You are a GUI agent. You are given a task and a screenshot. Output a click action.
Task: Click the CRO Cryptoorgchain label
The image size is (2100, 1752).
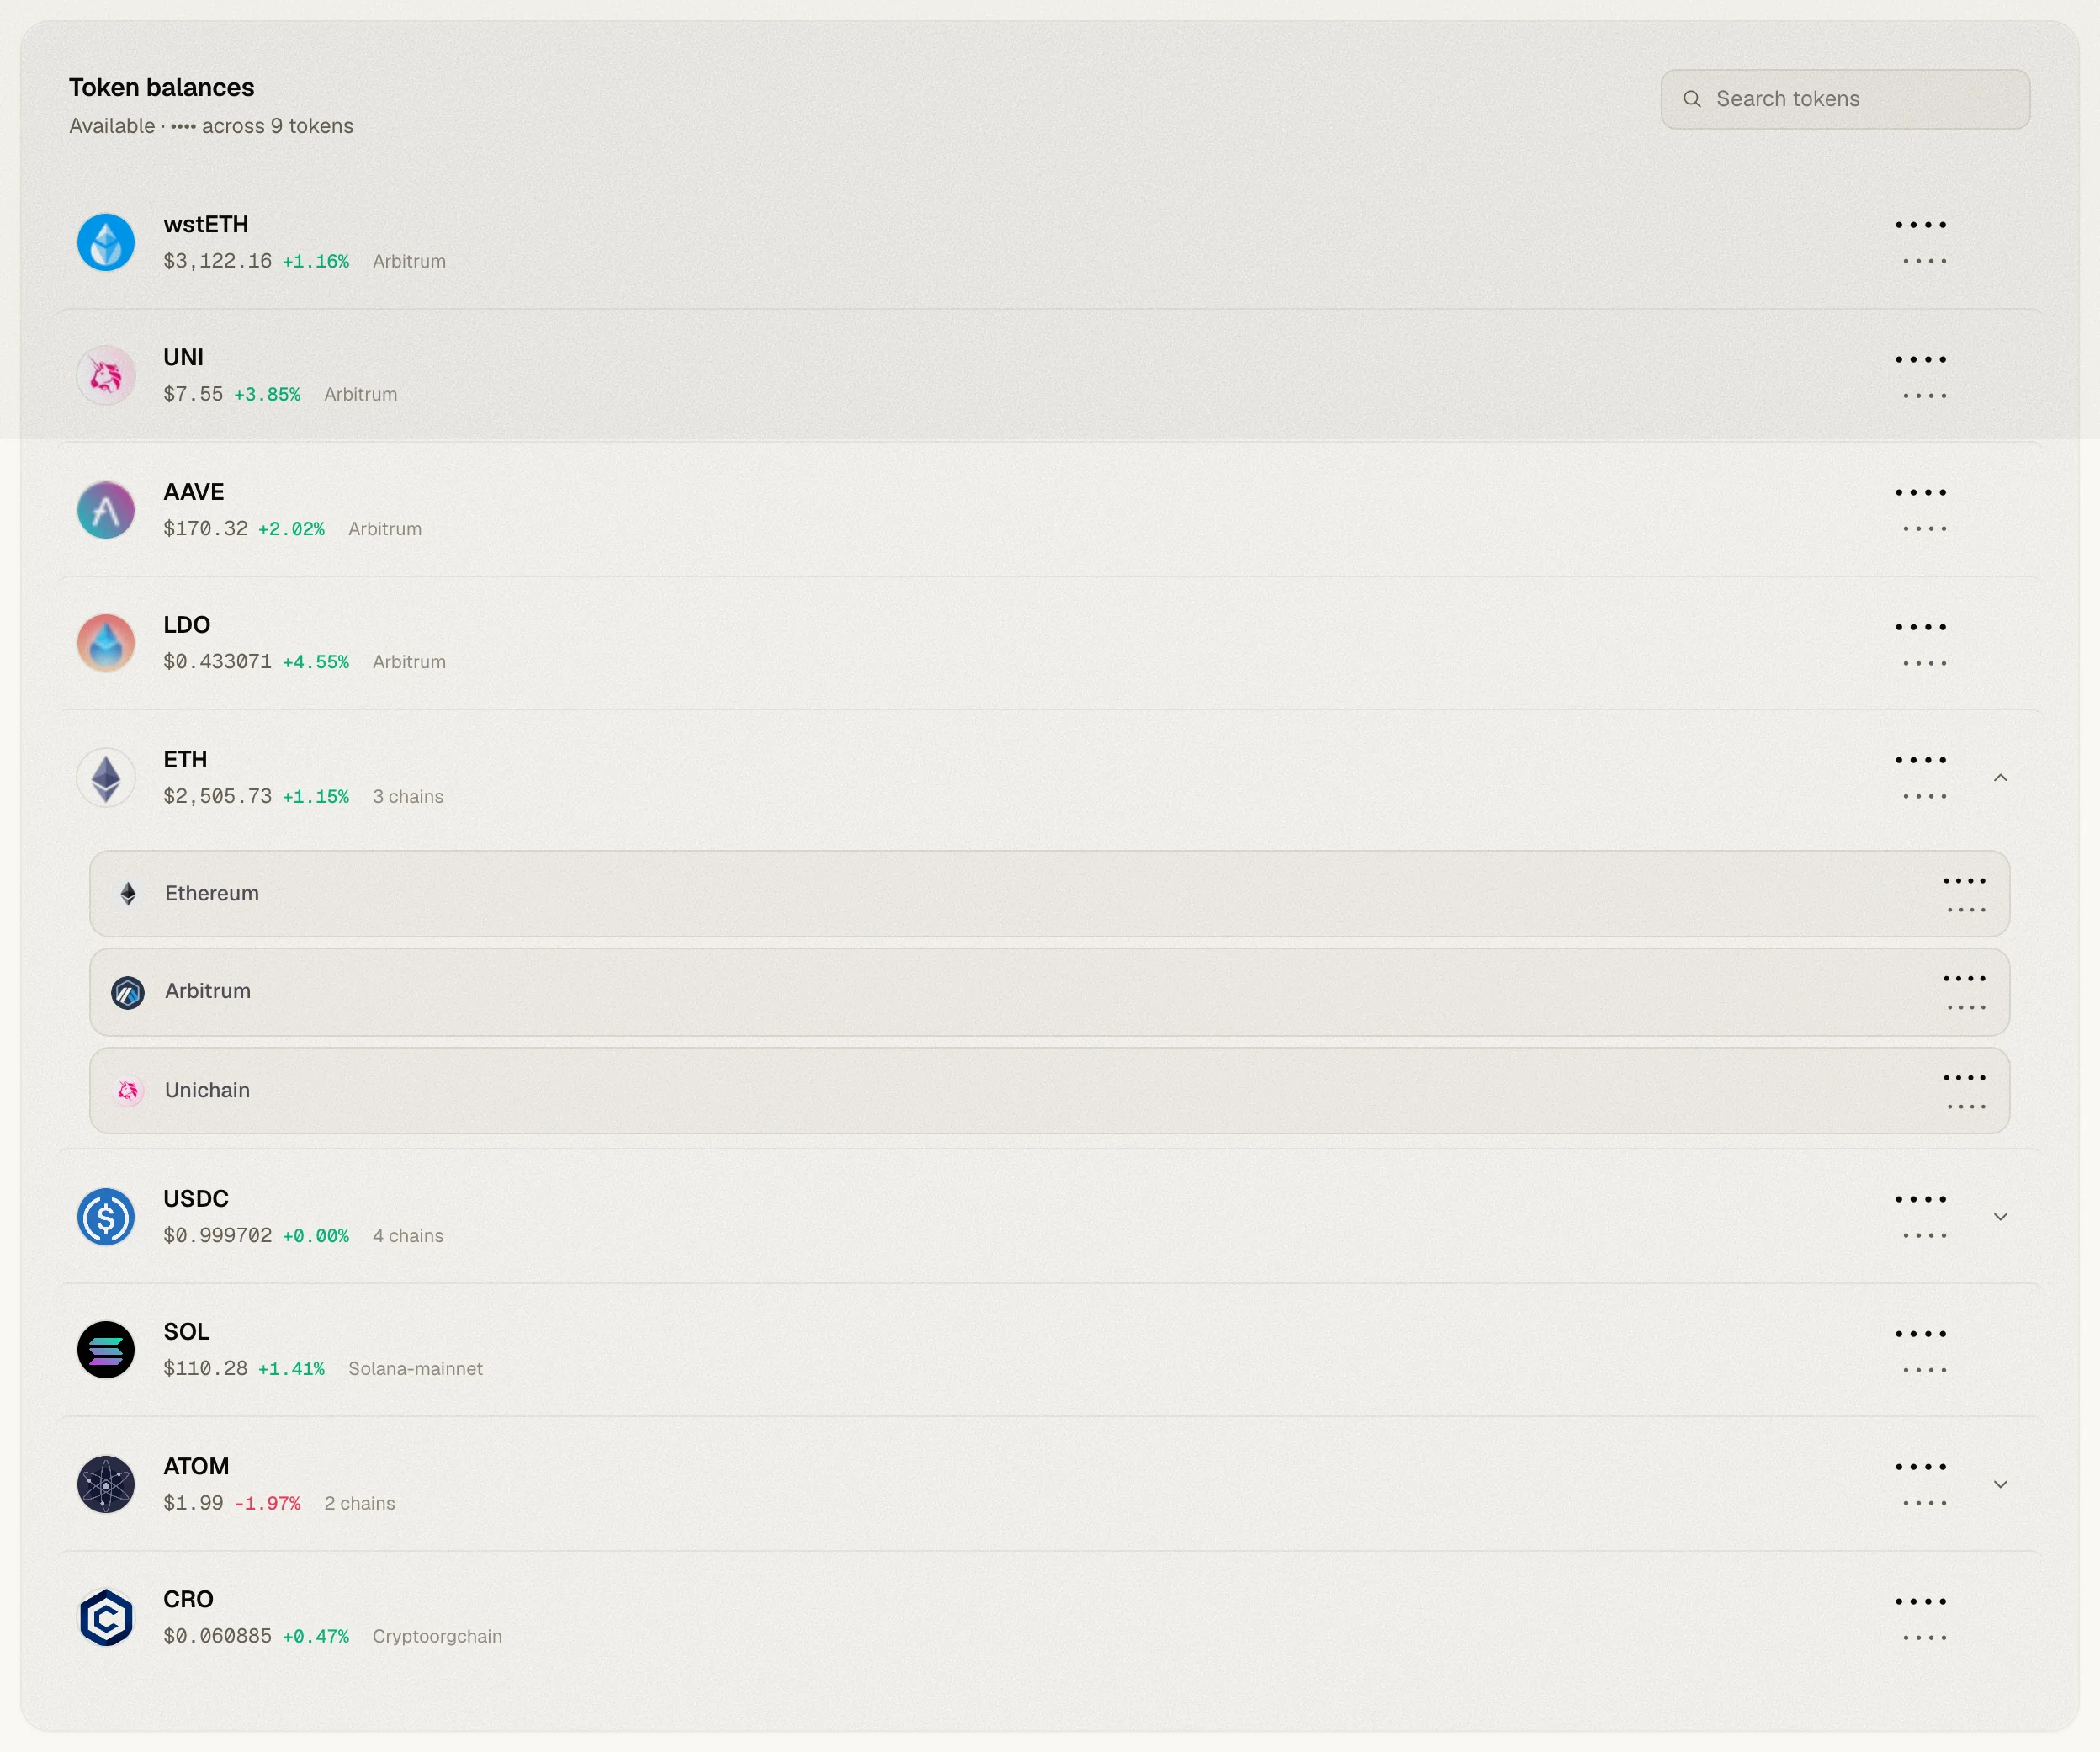tap(437, 1637)
